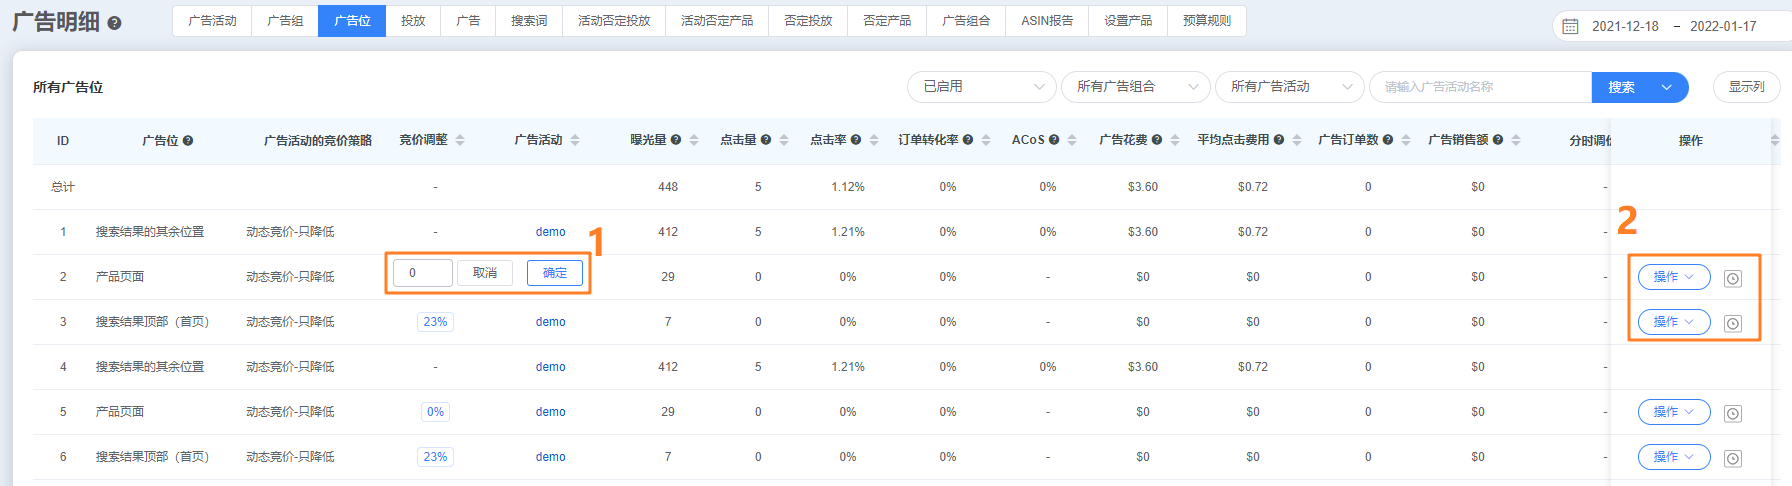
Task: Click the demo campaign link in row 1
Action: coord(550,232)
